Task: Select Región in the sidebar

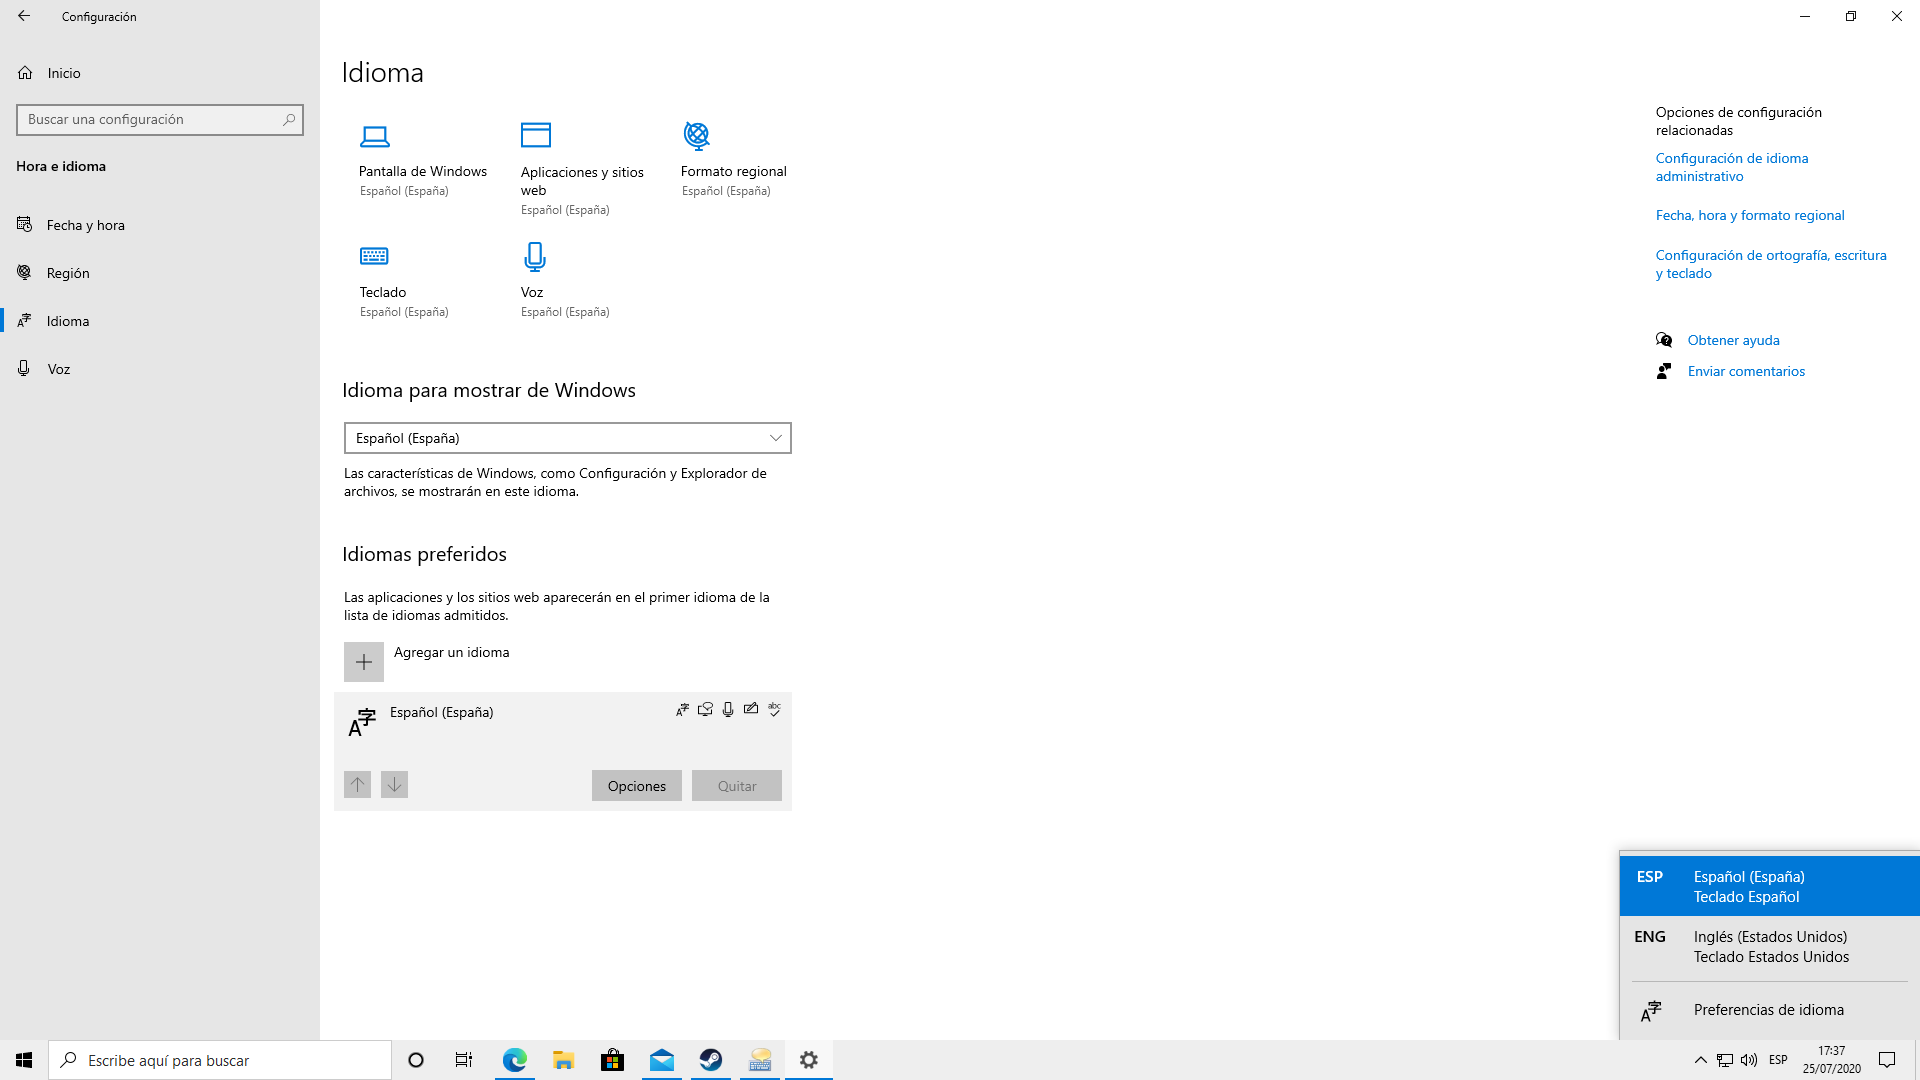Action: 68,273
